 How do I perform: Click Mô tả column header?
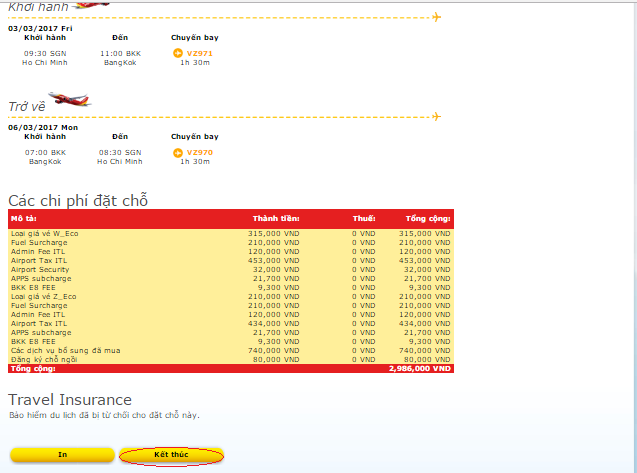point(24,219)
